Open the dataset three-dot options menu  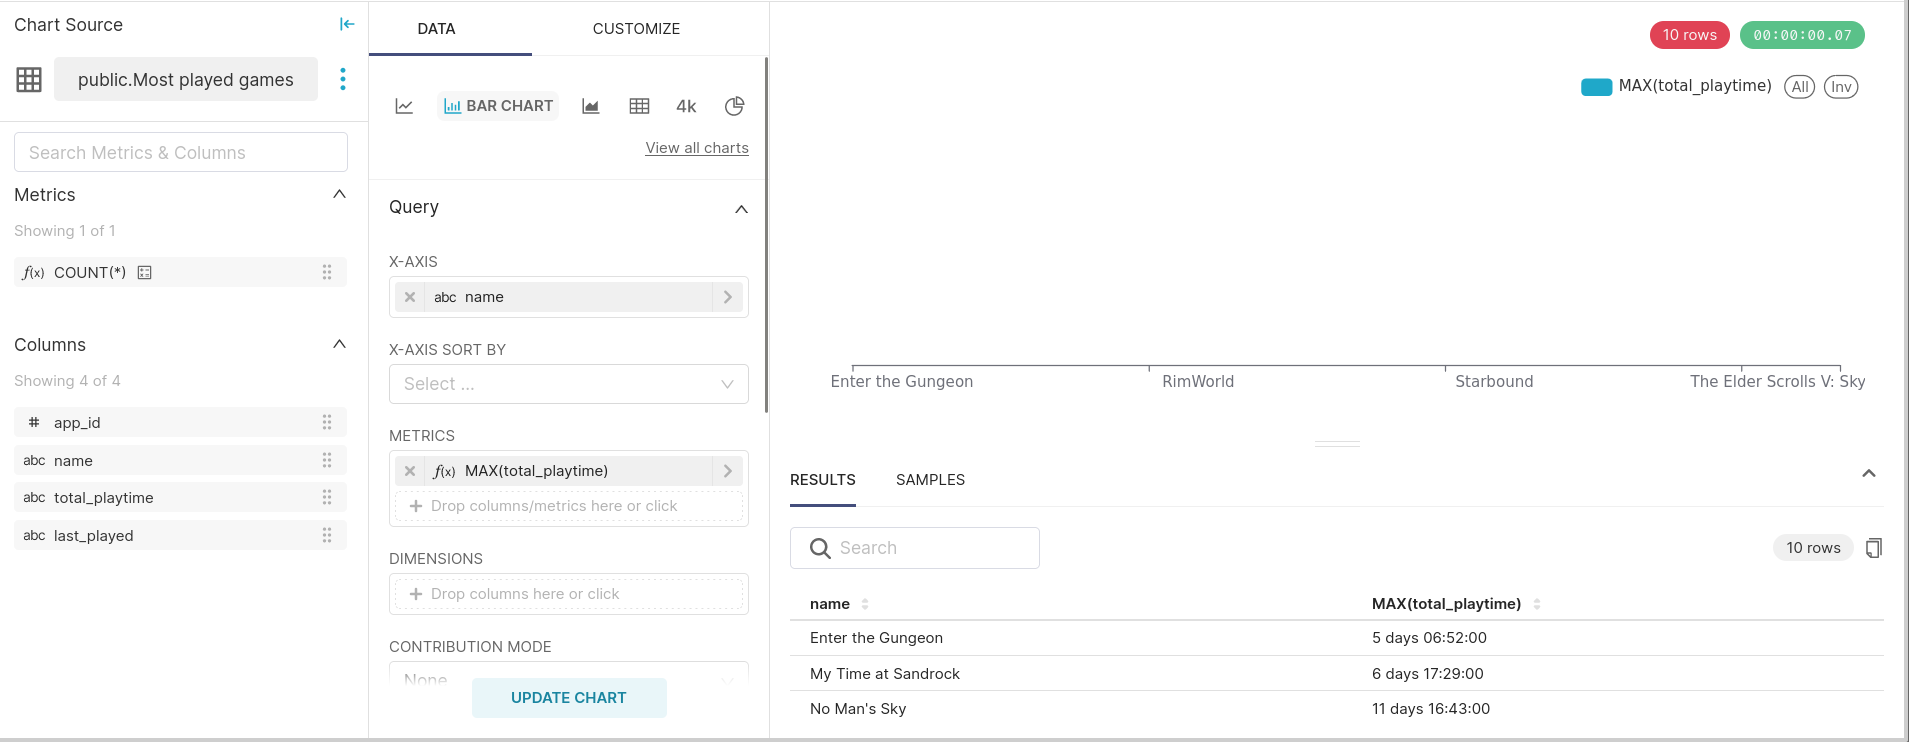pyautogui.click(x=343, y=79)
